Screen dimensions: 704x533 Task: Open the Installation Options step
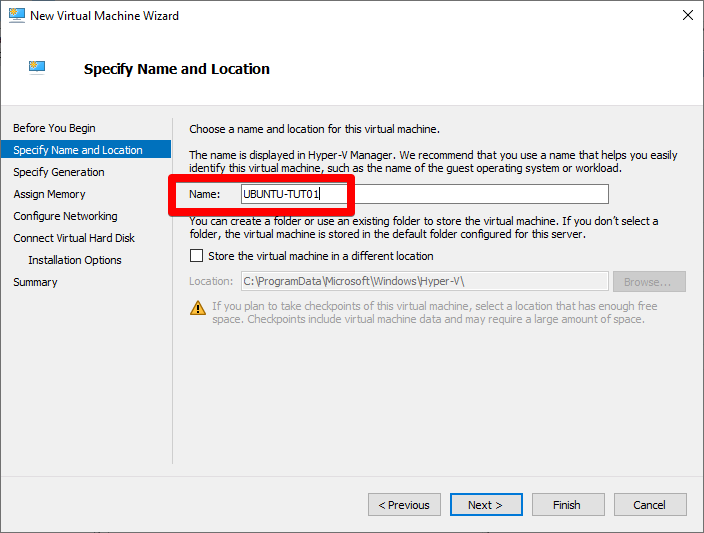click(x=75, y=260)
